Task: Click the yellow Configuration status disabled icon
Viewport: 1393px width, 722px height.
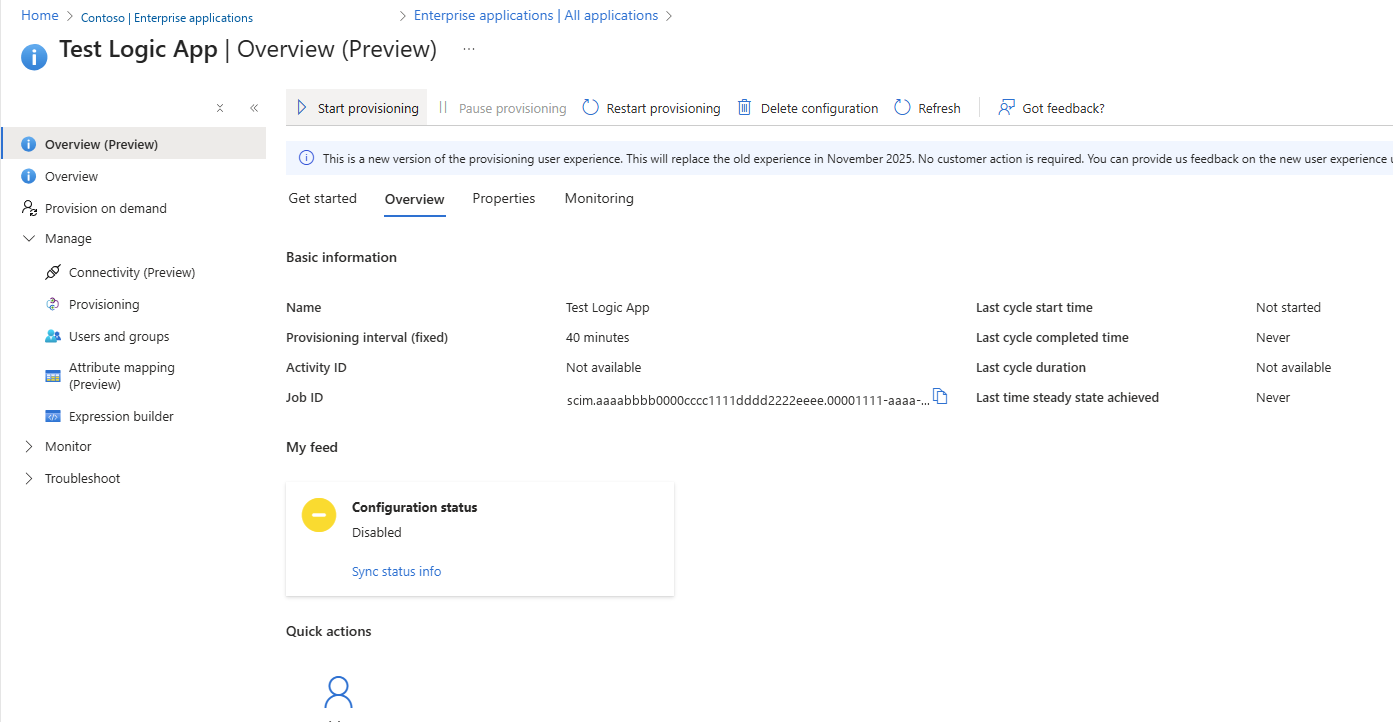Action: point(319,515)
